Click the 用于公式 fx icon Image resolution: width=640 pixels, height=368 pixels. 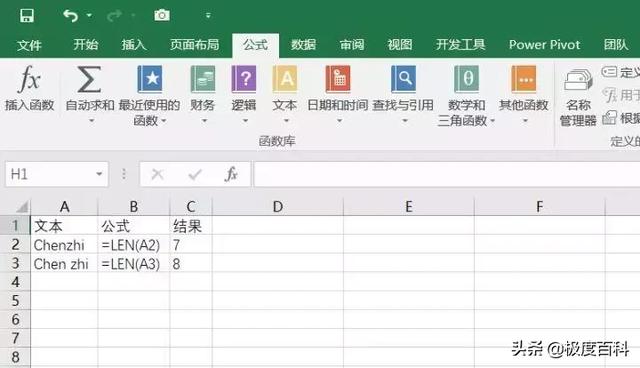click(x=610, y=95)
